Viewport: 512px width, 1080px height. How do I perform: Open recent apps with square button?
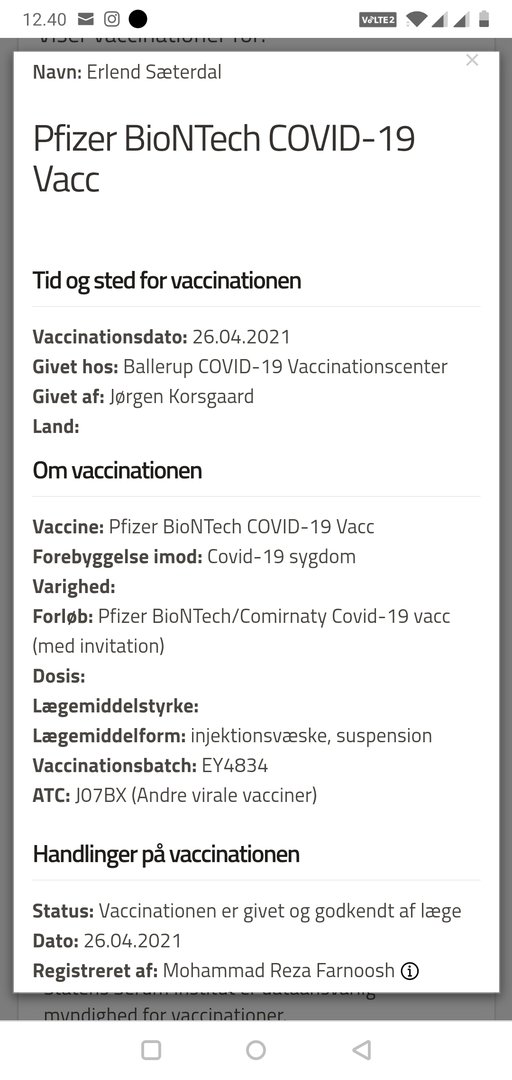151,1050
